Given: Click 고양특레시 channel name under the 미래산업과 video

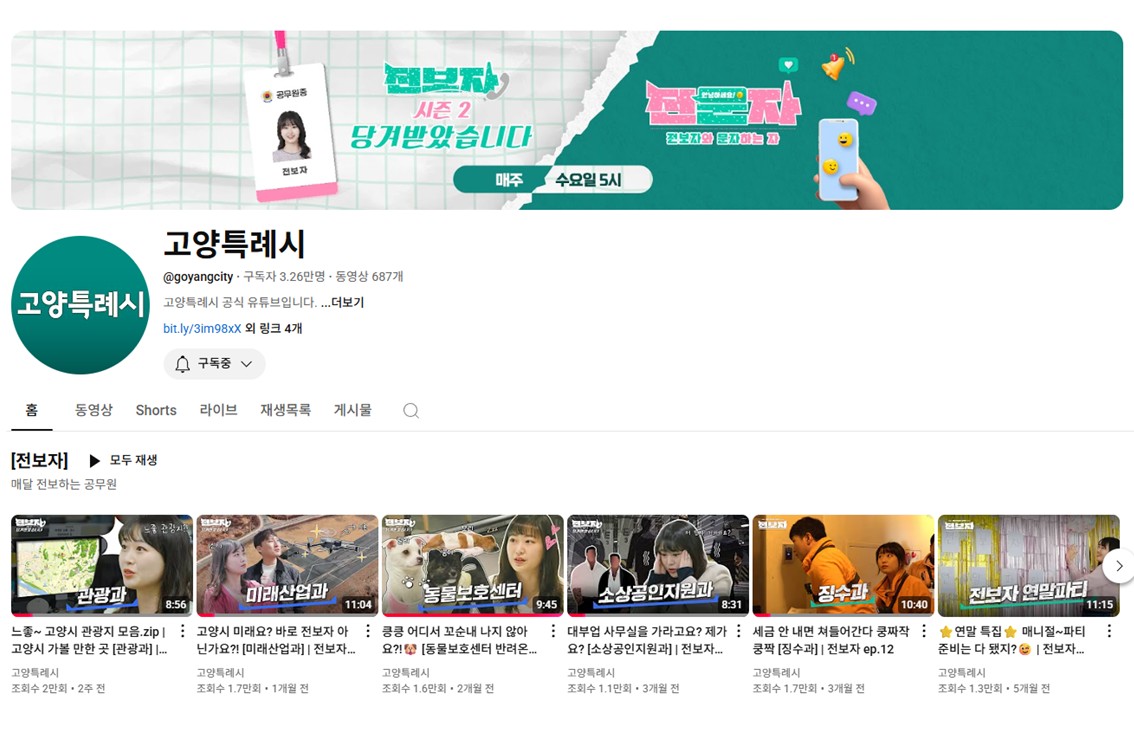Looking at the screenshot, I should [x=221, y=673].
